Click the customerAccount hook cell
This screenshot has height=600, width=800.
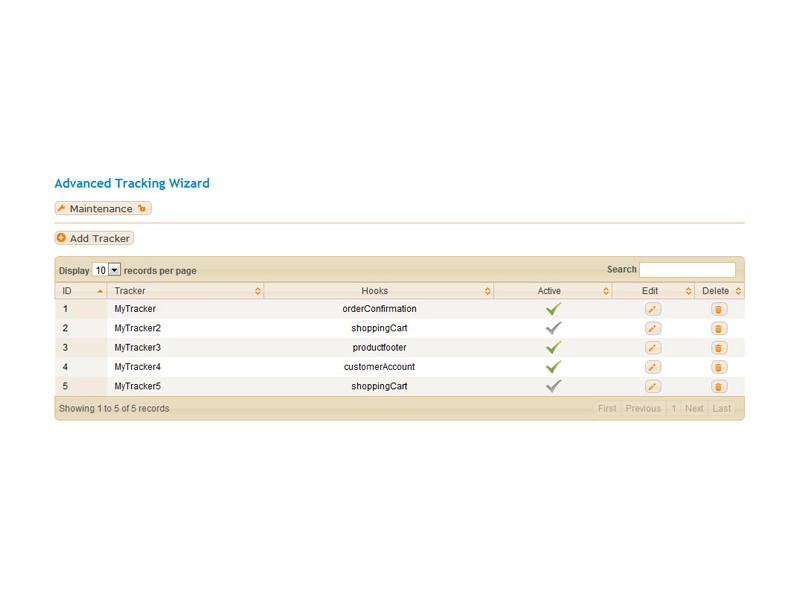379,367
